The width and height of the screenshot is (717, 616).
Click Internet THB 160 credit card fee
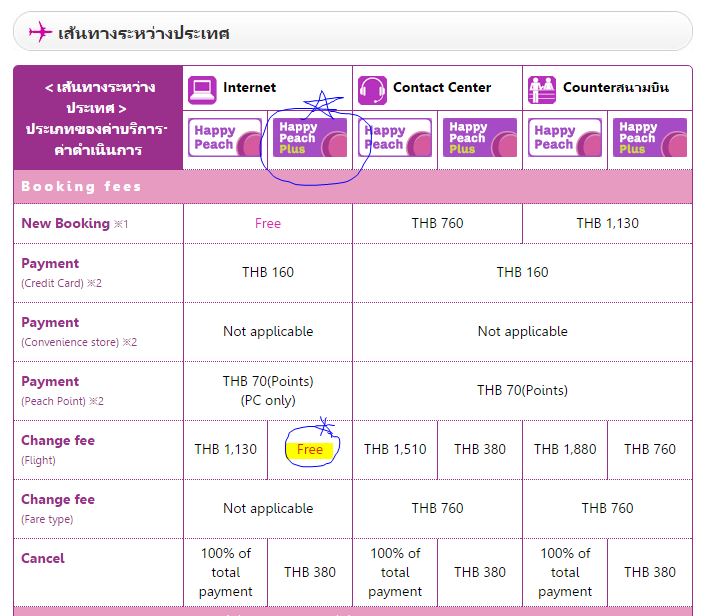(268, 273)
